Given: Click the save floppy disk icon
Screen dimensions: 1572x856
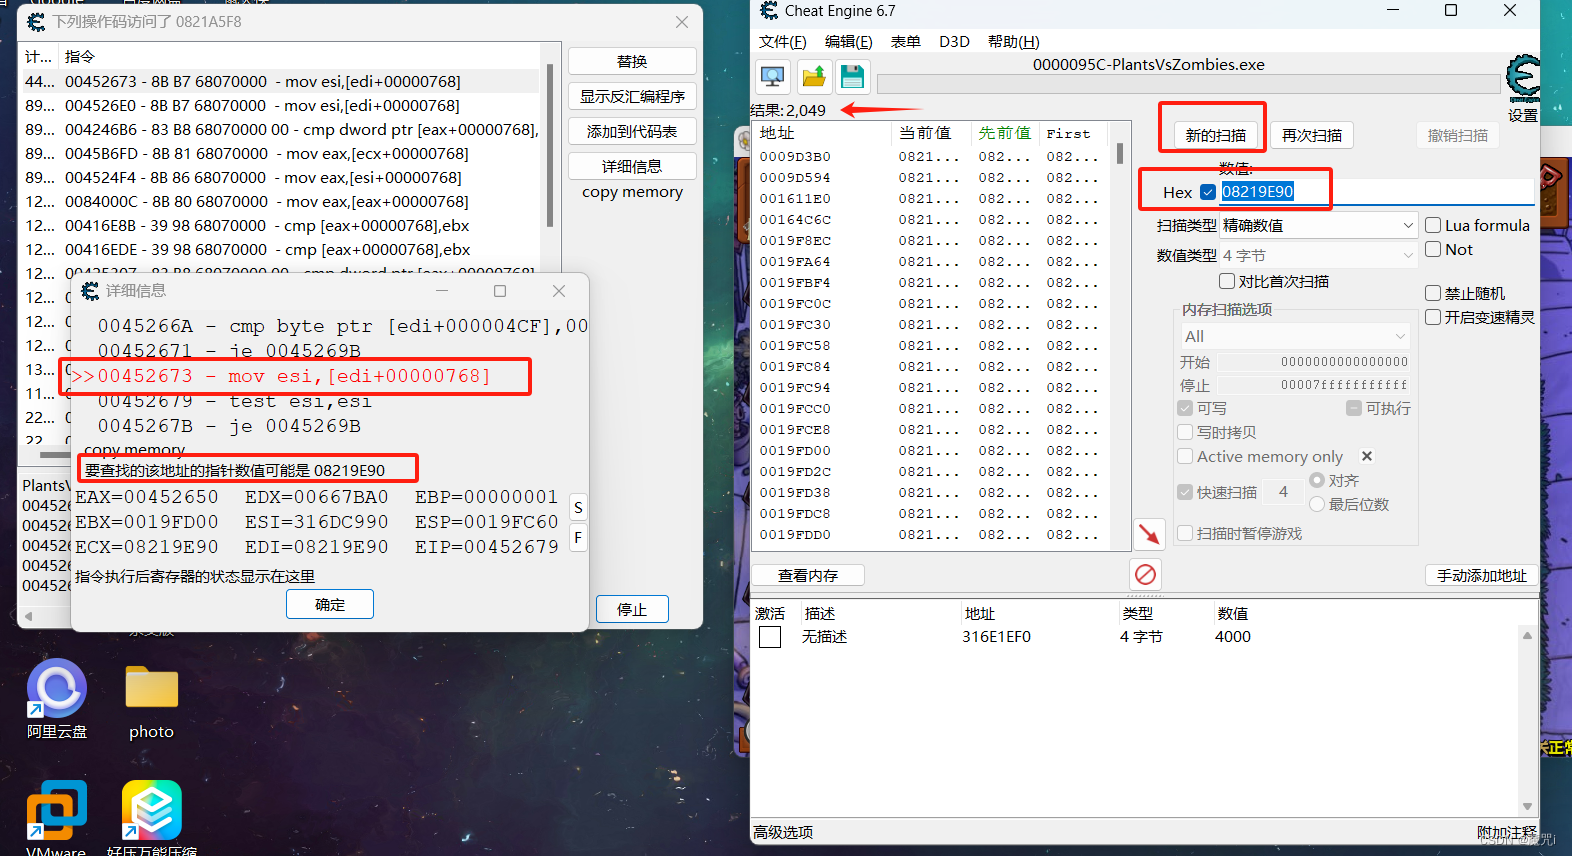Looking at the screenshot, I should pos(852,77).
